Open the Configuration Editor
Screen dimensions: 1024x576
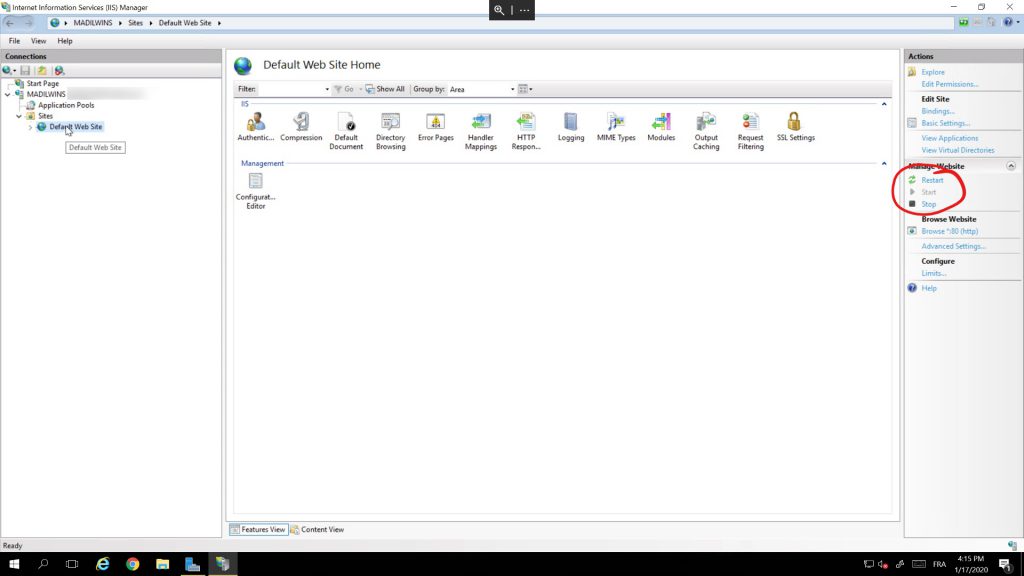pos(255,191)
